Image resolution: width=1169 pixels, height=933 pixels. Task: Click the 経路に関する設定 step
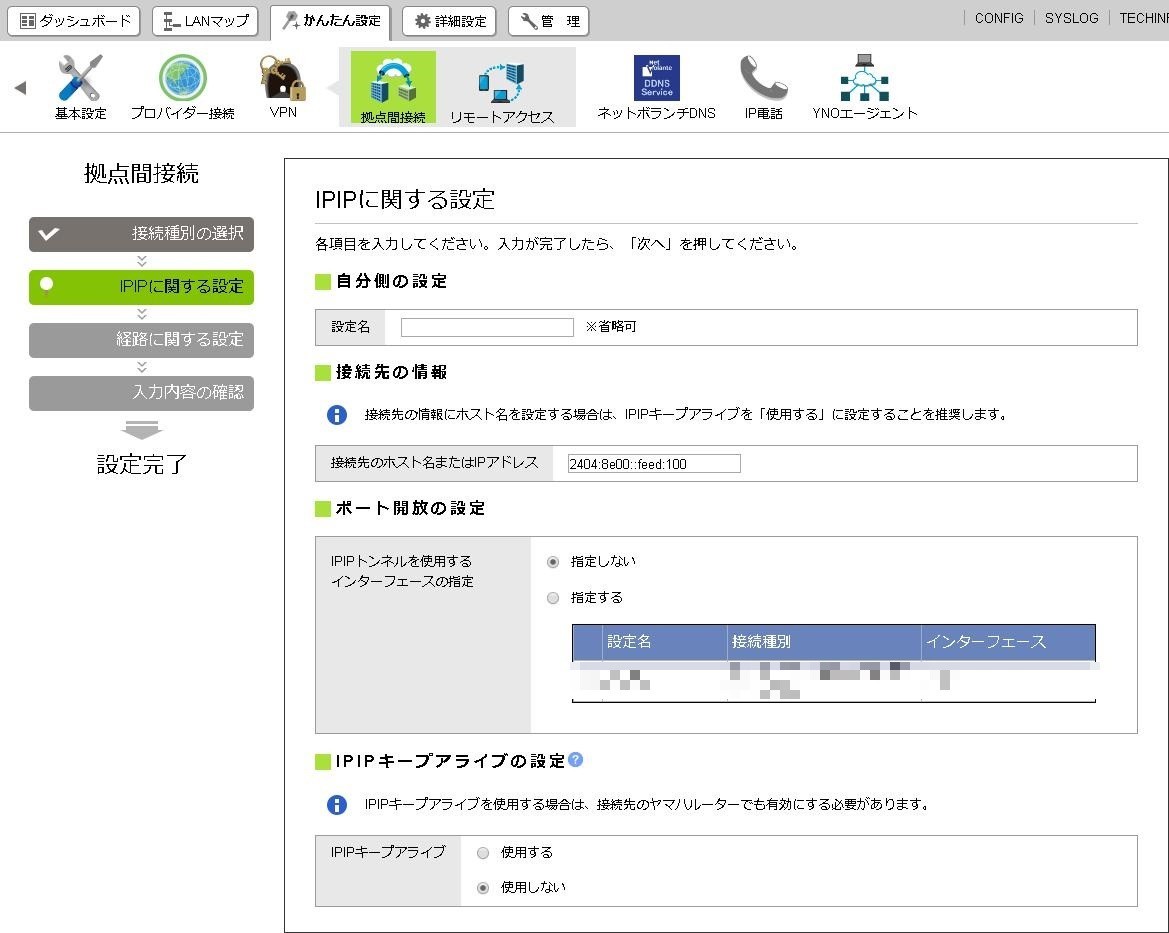point(142,340)
